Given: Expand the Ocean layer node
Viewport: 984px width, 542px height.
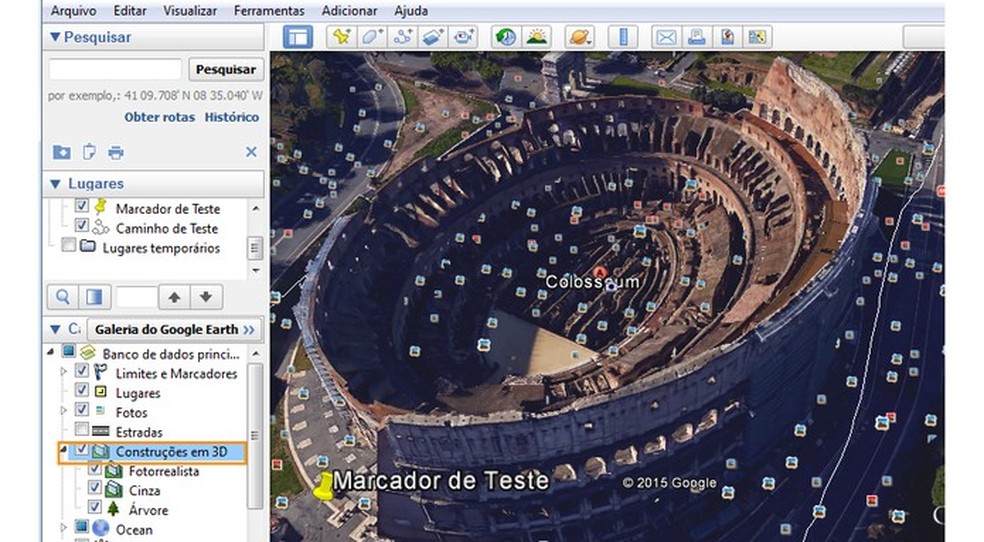Looking at the screenshot, I should [63, 527].
